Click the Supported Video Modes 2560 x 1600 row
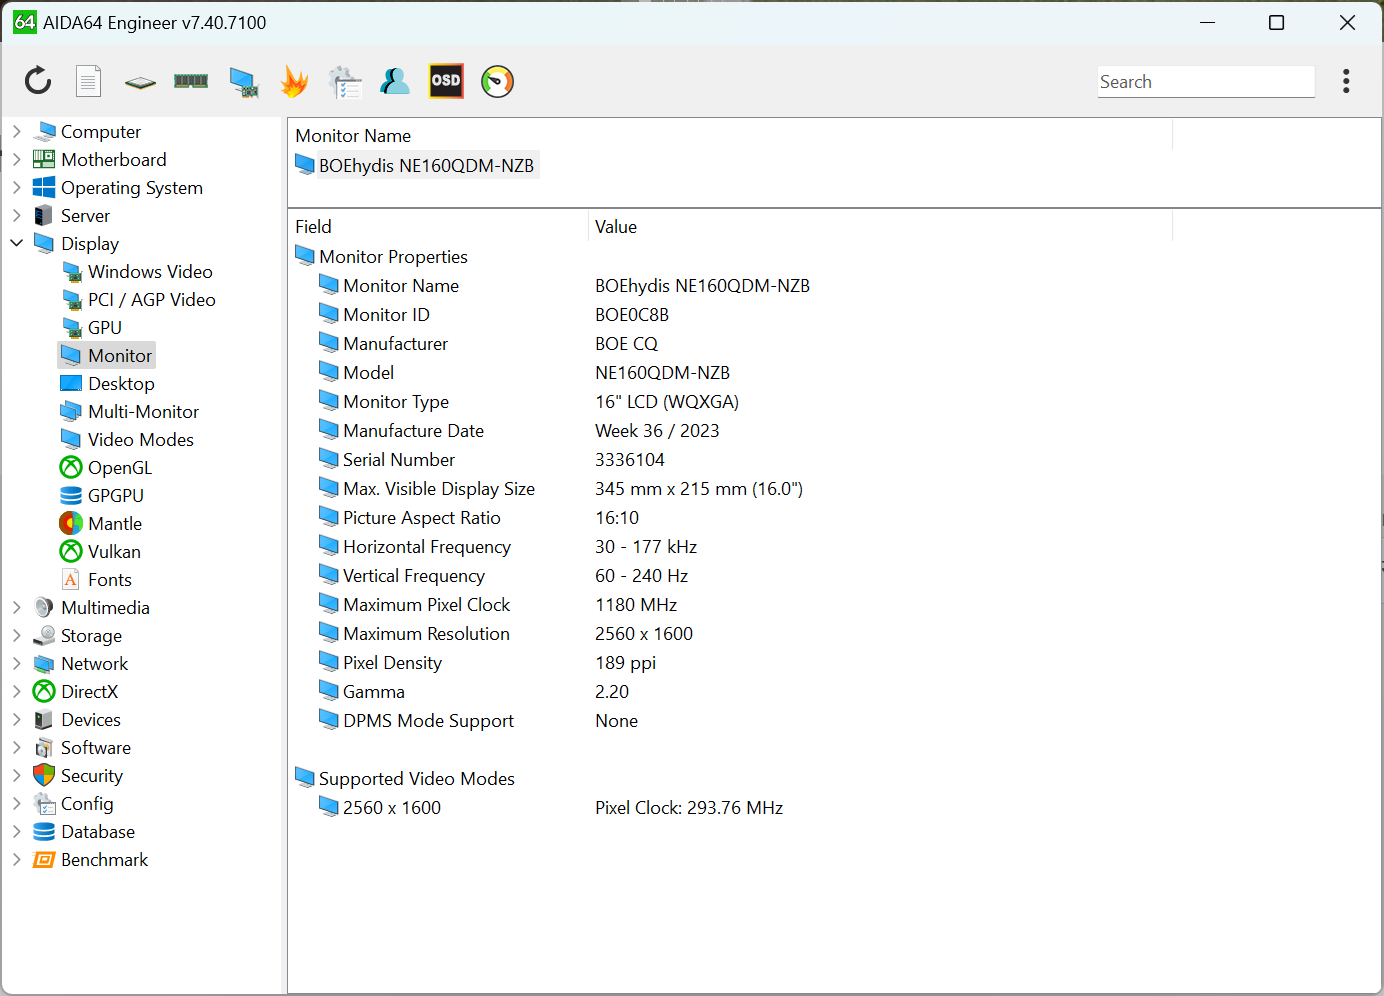Screen dimensions: 1384x996 390,807
